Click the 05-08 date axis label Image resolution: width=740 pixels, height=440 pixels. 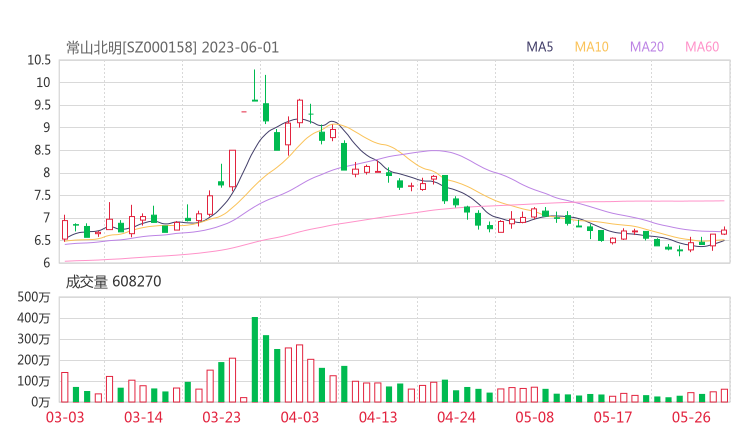tap(535, 417)
